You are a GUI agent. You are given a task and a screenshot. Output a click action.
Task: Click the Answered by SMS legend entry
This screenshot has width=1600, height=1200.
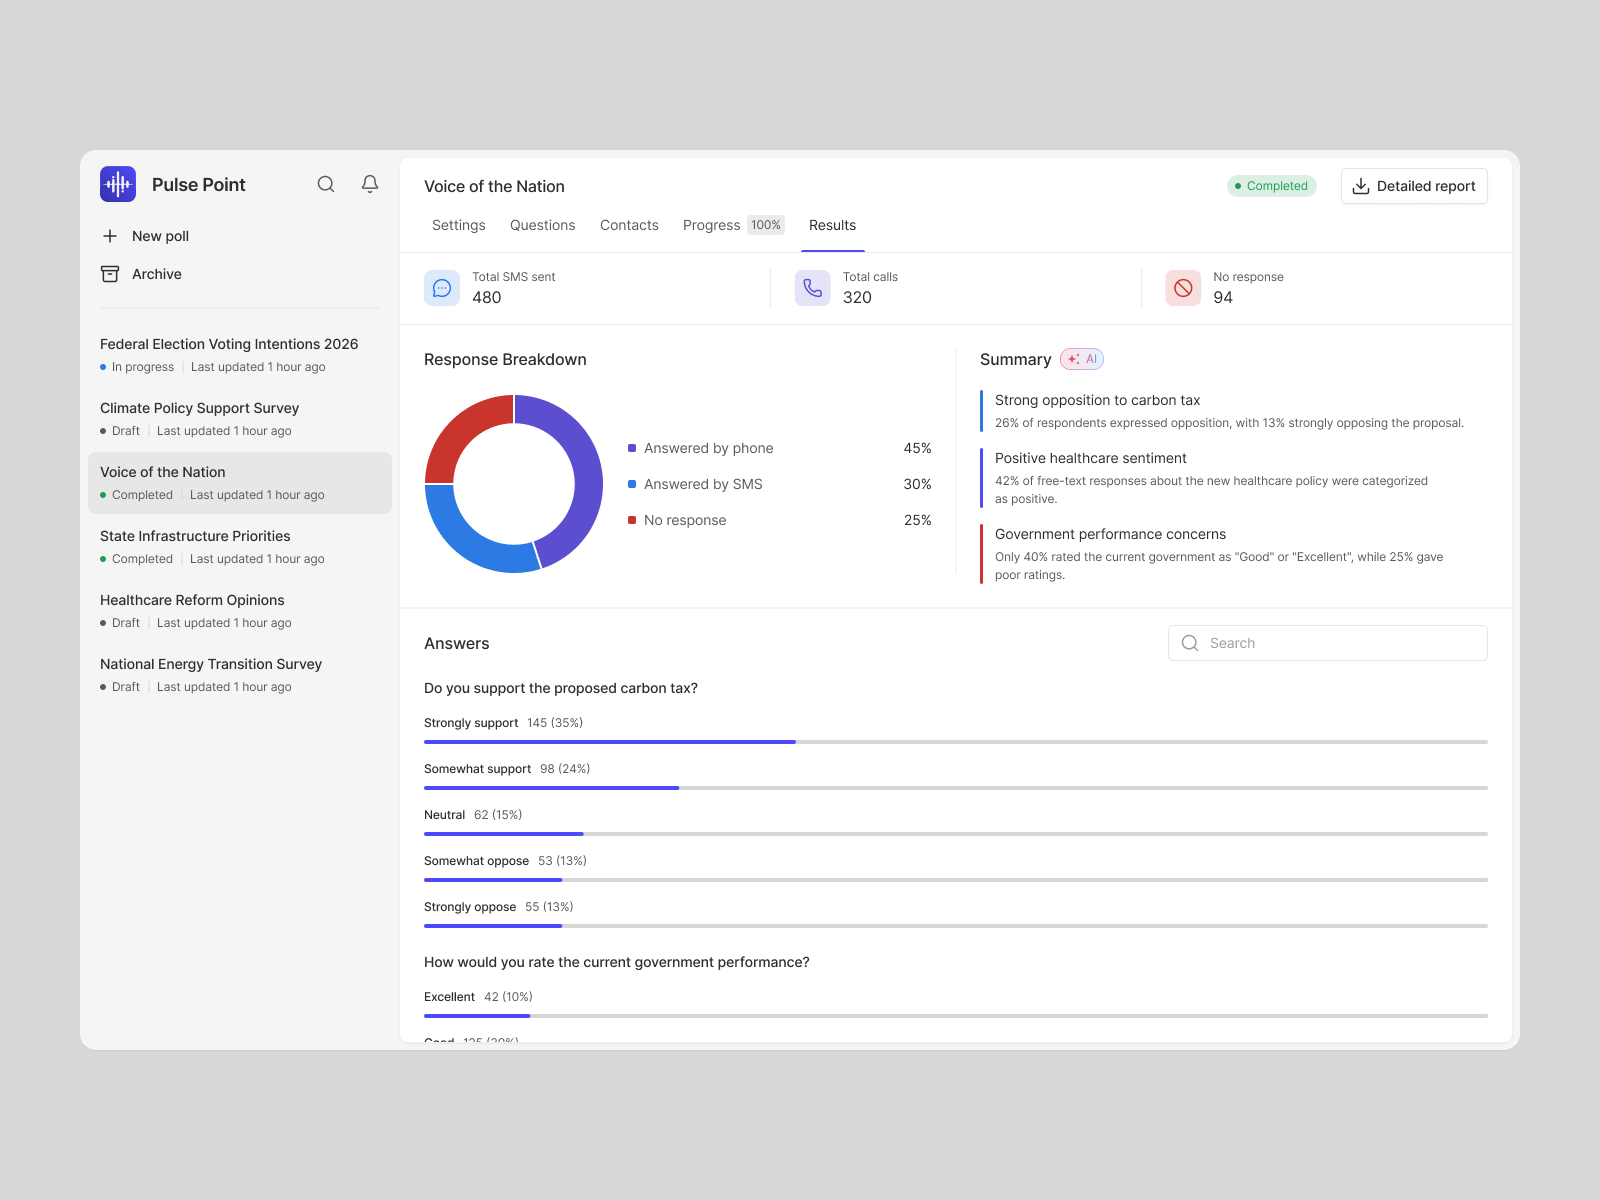pyautogui.click(x=780, y=484)
